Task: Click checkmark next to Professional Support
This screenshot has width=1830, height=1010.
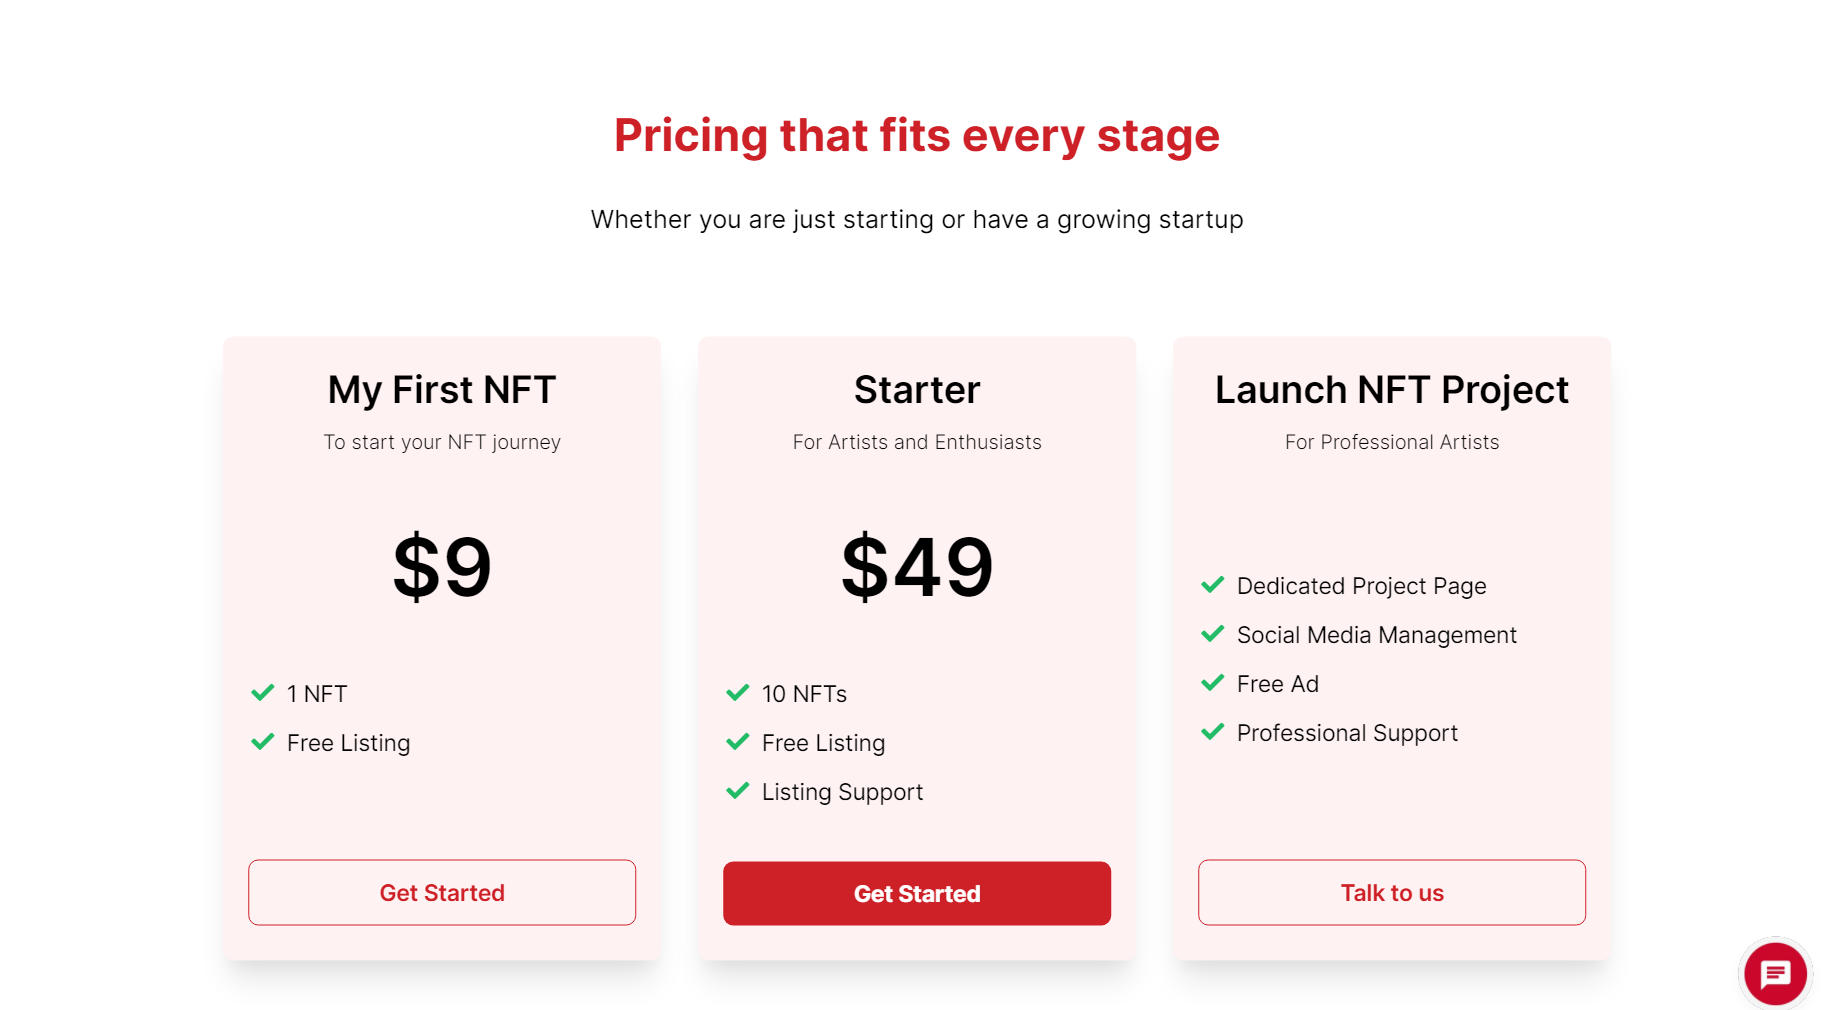Action: (x=1213, y=732)
